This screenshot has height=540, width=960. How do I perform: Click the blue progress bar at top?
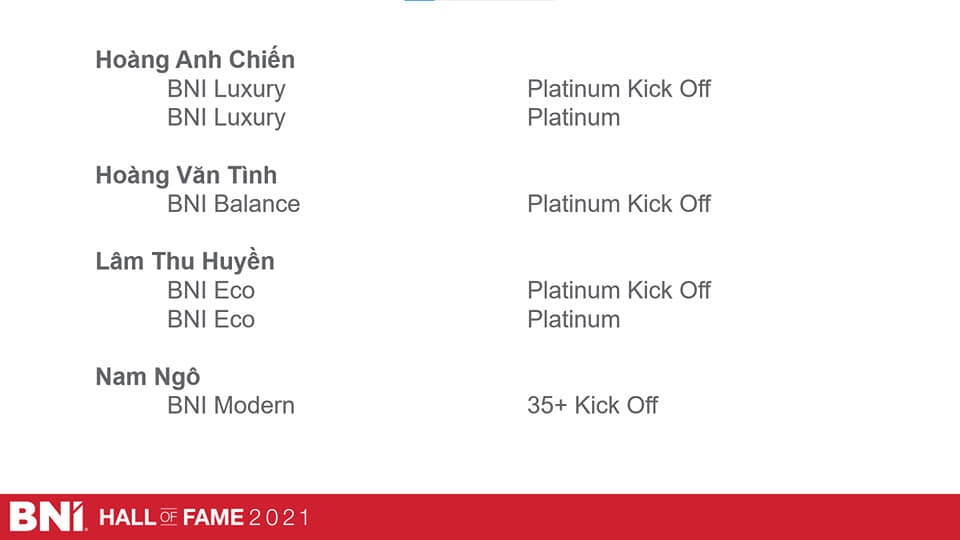click(x=419, y=1)
